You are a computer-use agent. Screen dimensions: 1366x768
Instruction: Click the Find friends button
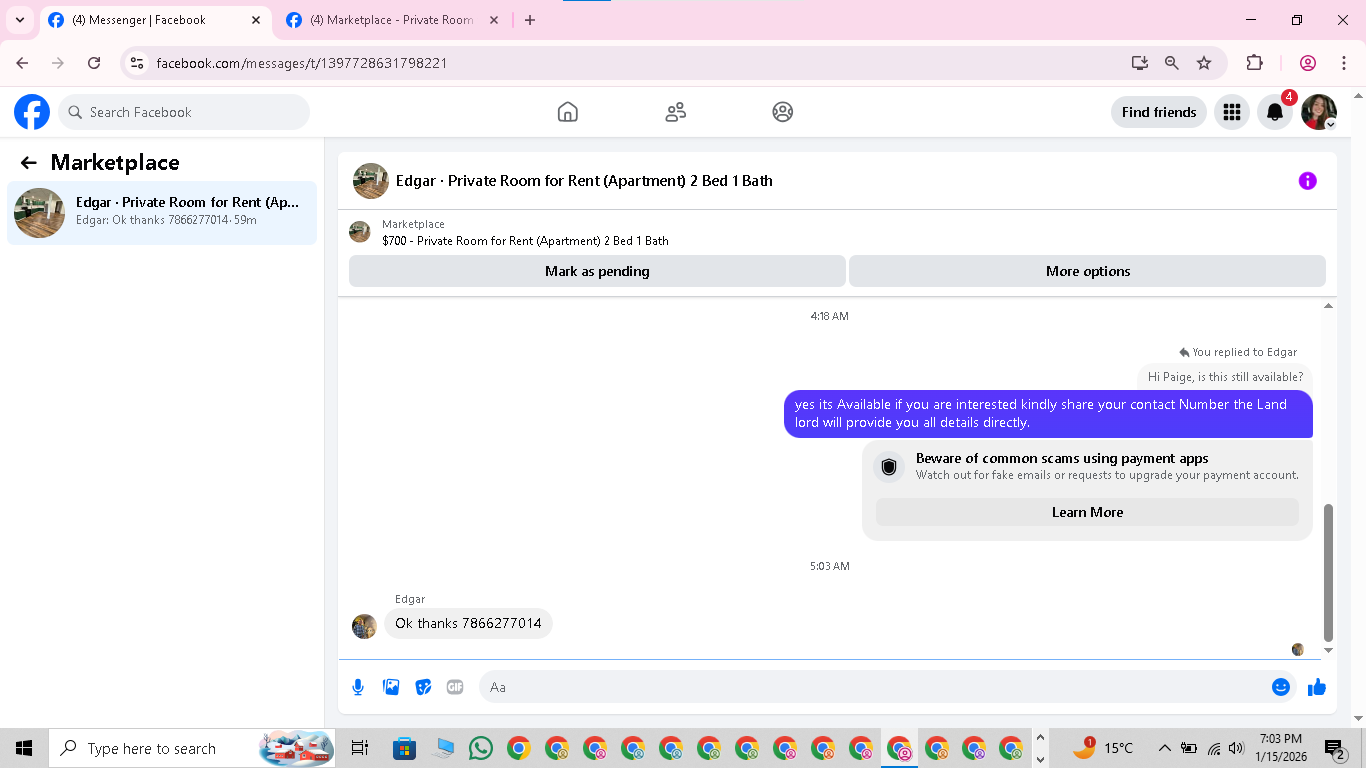(1159, 112)
